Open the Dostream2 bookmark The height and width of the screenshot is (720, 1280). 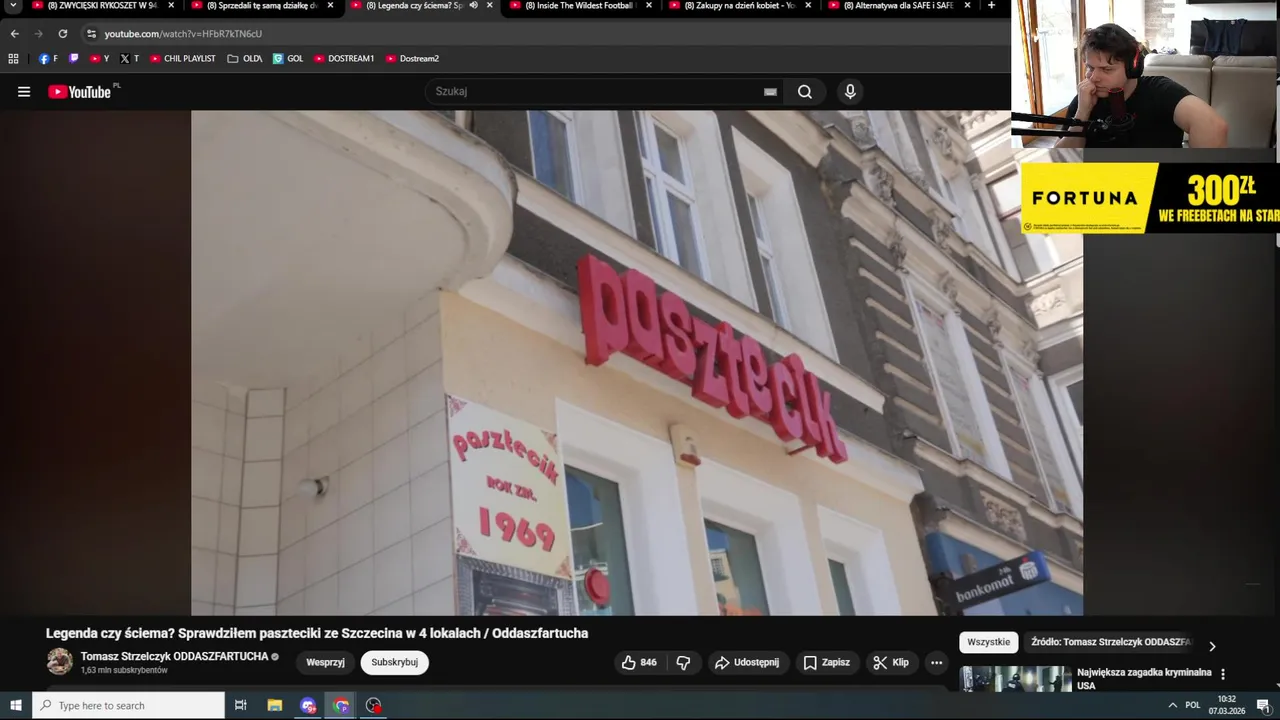click(x=412, y=59)
